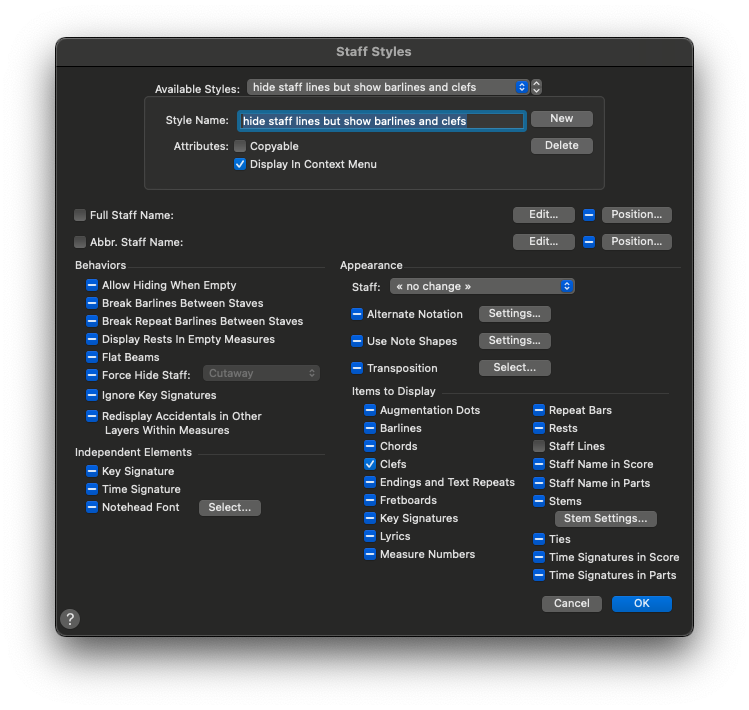This screenshot has height=710, width=749.
Task: Click Select button for Transposition
Action: coord(515,368)
